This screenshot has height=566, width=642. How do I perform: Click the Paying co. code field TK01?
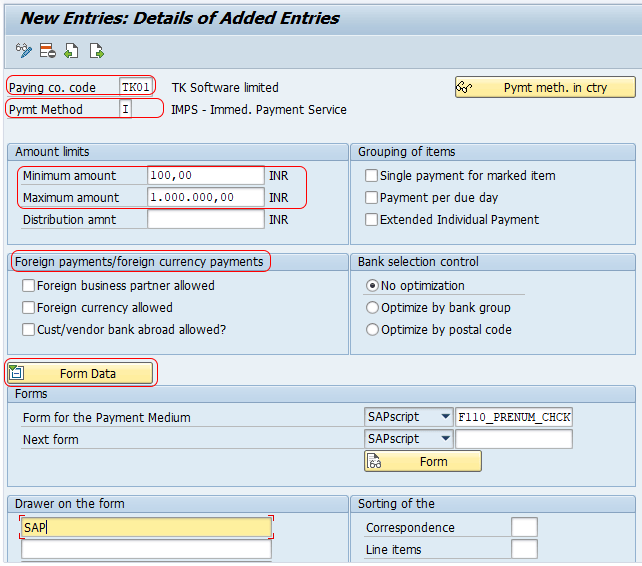(136, 87)
